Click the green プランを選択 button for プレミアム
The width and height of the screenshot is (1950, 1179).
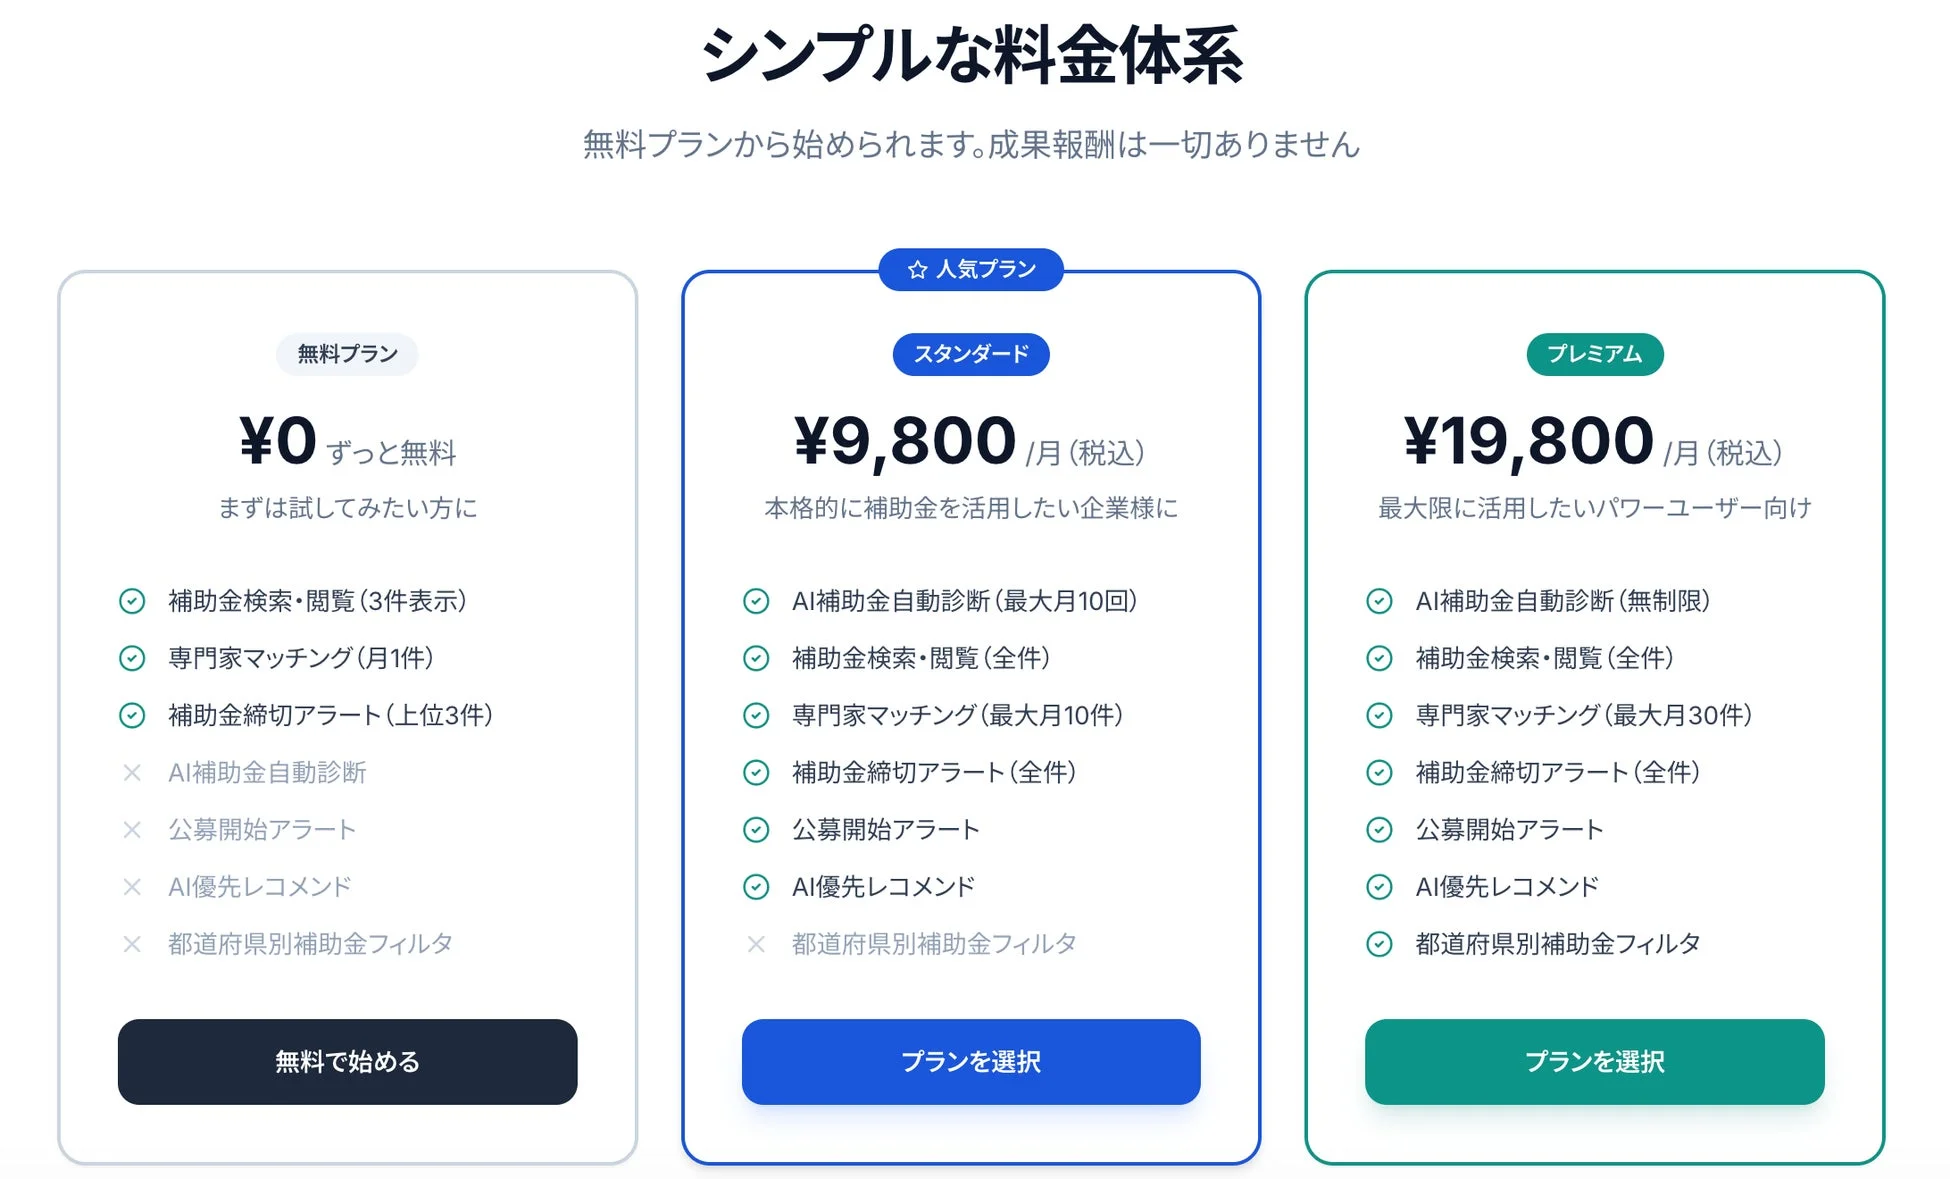pos(1594,1062)
